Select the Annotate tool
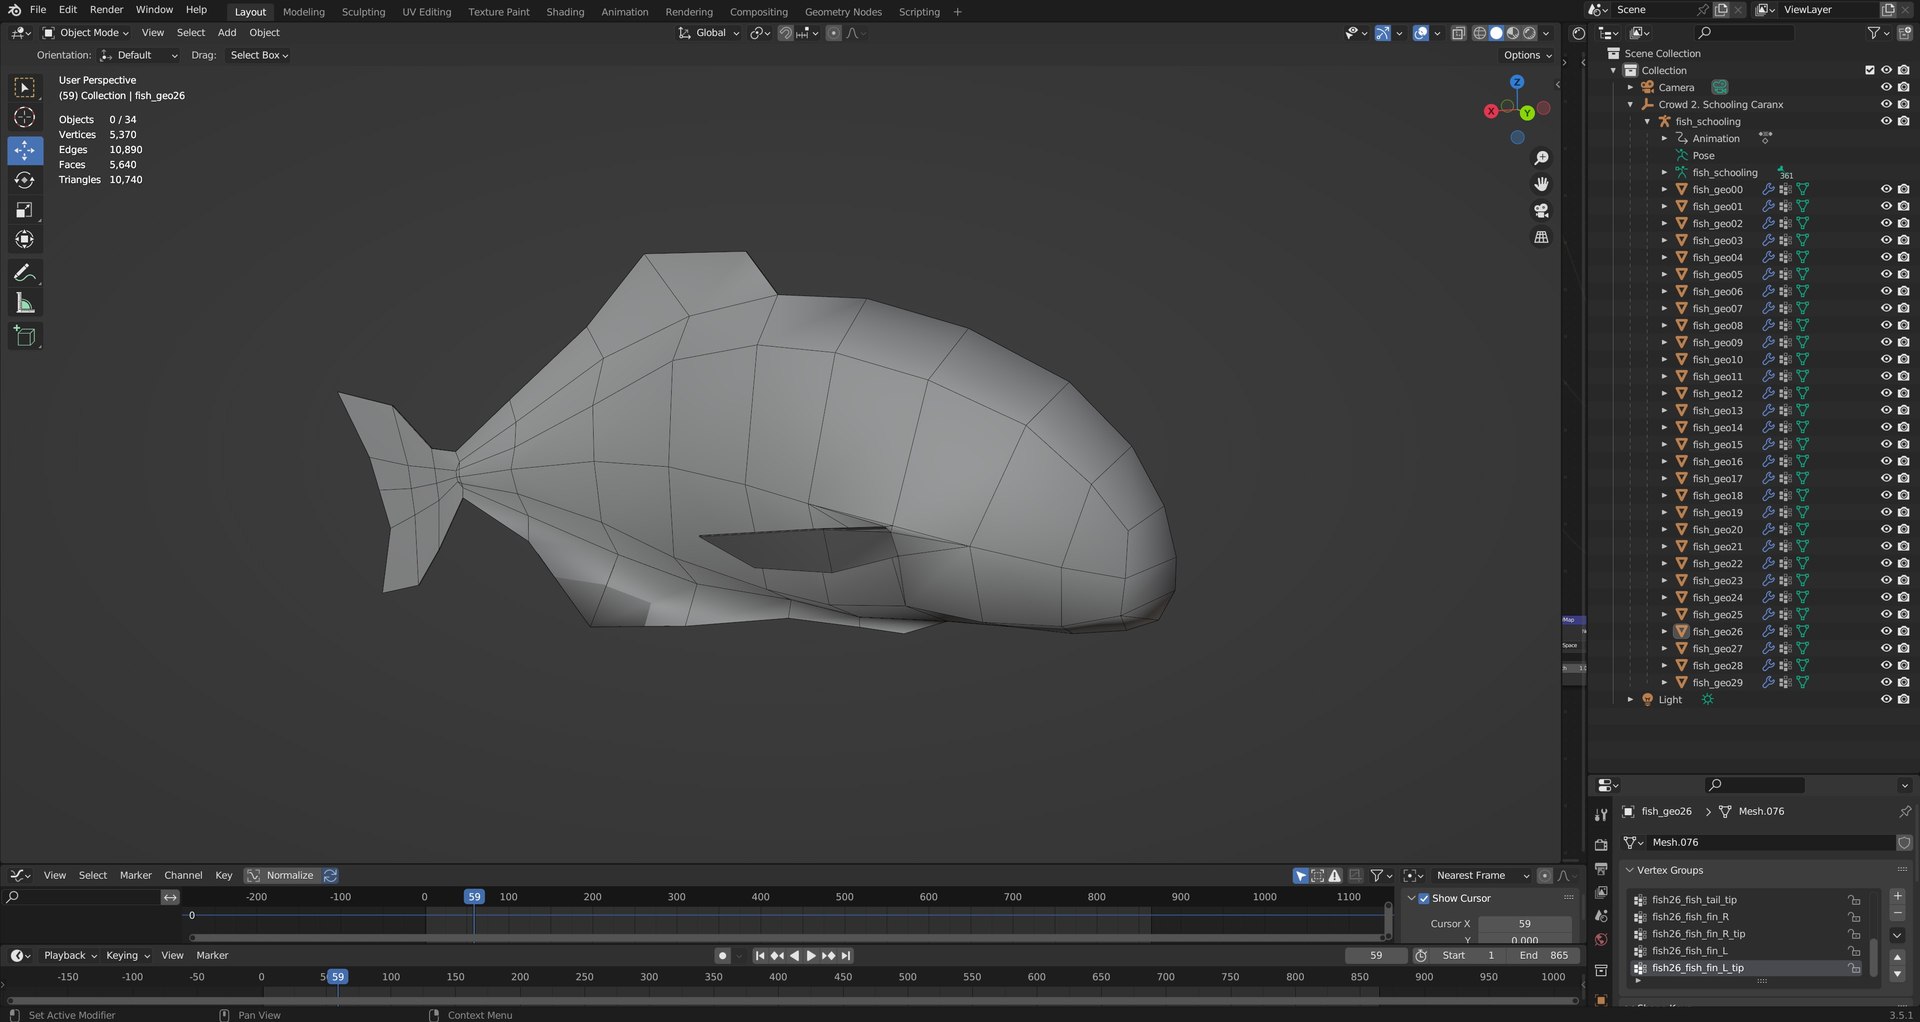 [25, 273]
